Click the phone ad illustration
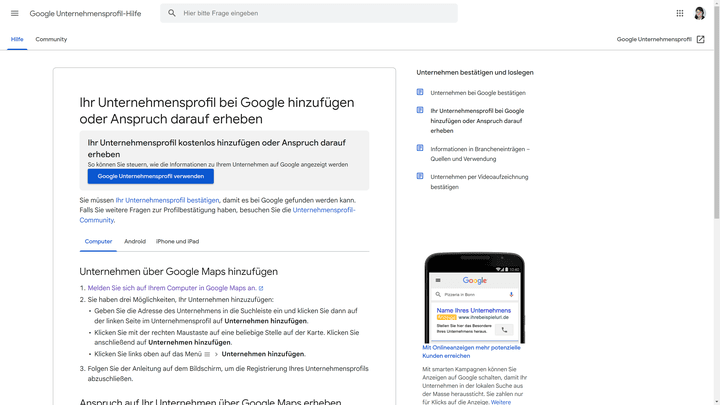Screen dimensions: 720x405 (474, 298)
